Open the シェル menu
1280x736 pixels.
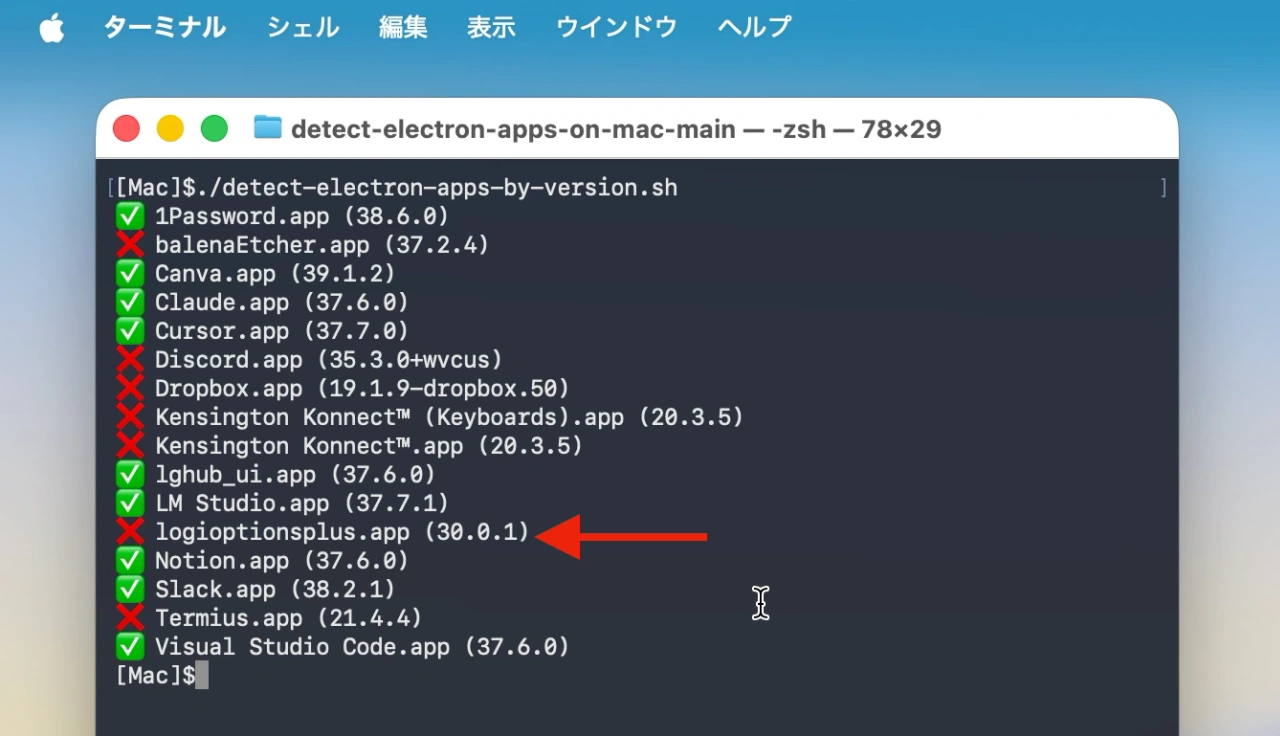(301, 27)
